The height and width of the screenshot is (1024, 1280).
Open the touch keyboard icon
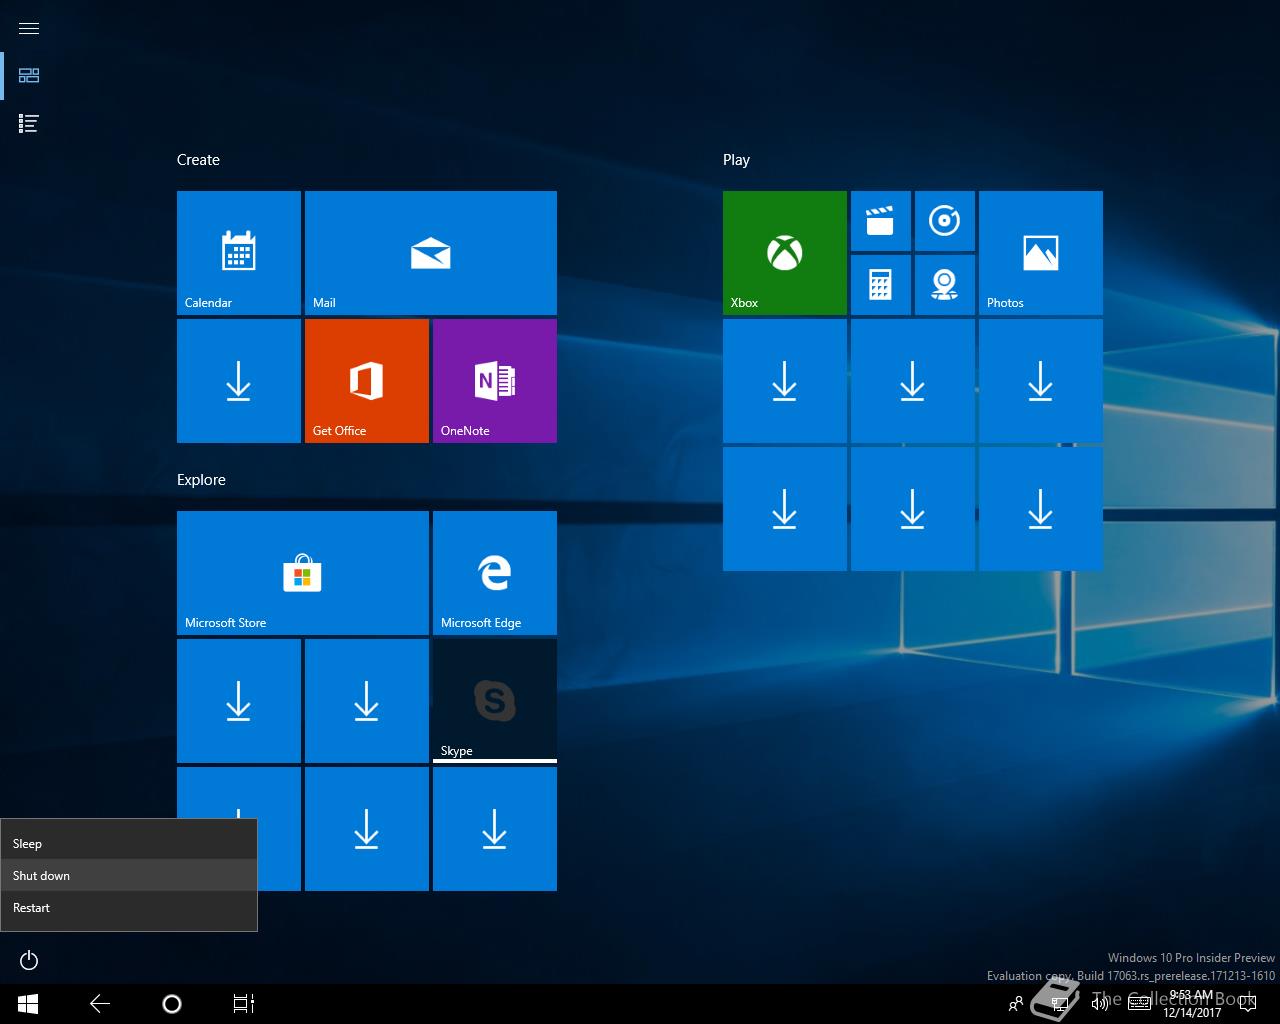[x=1139, y=1004]
